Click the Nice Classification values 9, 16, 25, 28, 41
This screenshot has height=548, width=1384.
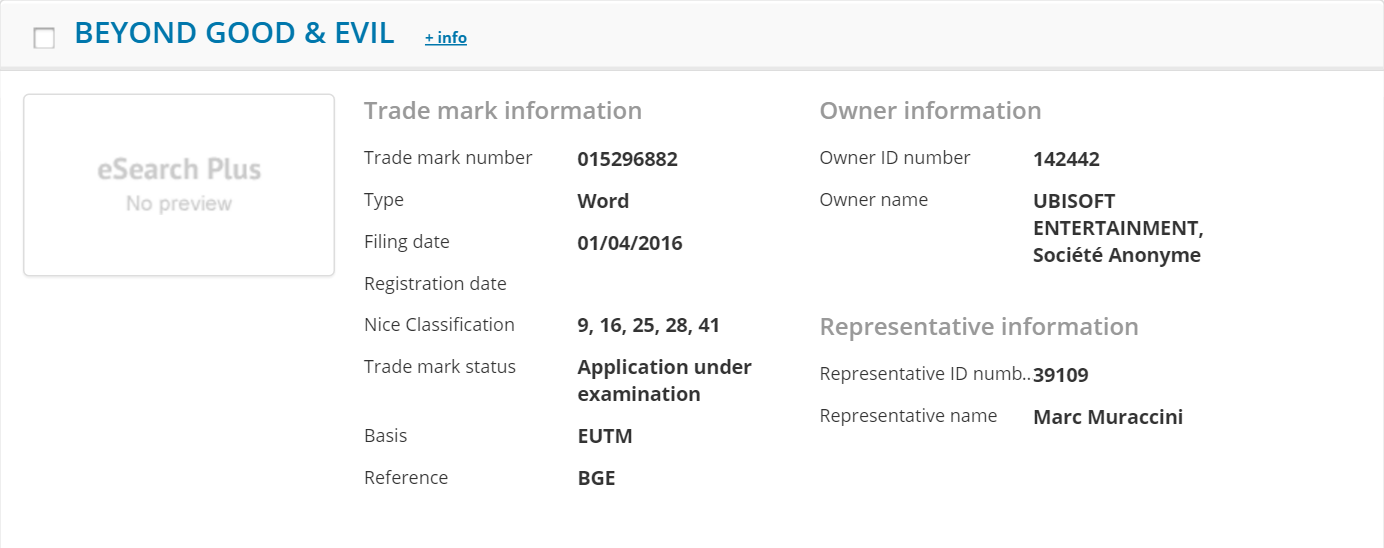pyautogui.click(x=648, y=325)
